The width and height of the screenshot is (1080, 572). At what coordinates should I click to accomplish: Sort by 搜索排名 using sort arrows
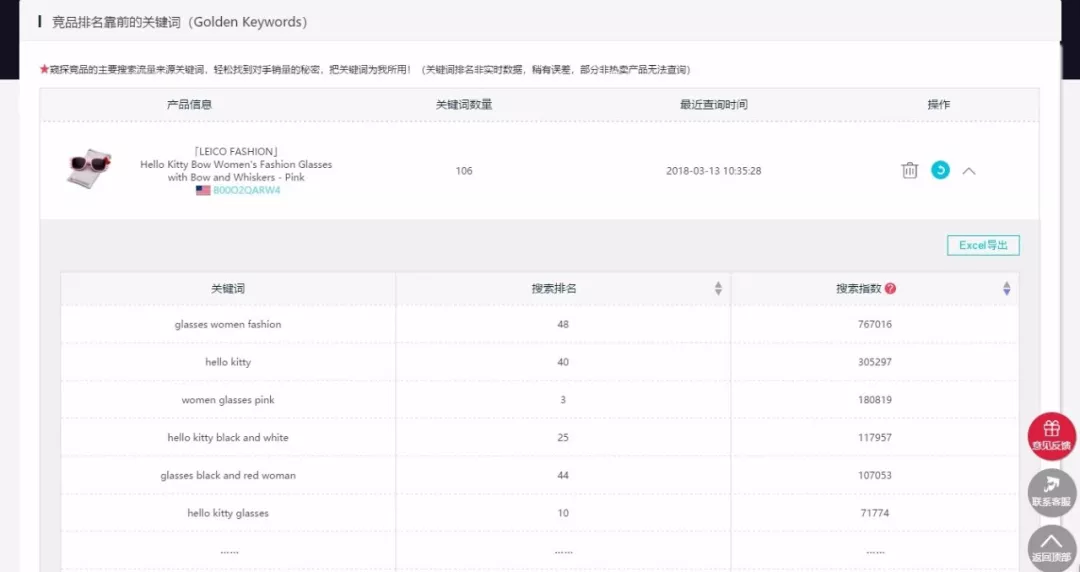click(x=718, y=289)
